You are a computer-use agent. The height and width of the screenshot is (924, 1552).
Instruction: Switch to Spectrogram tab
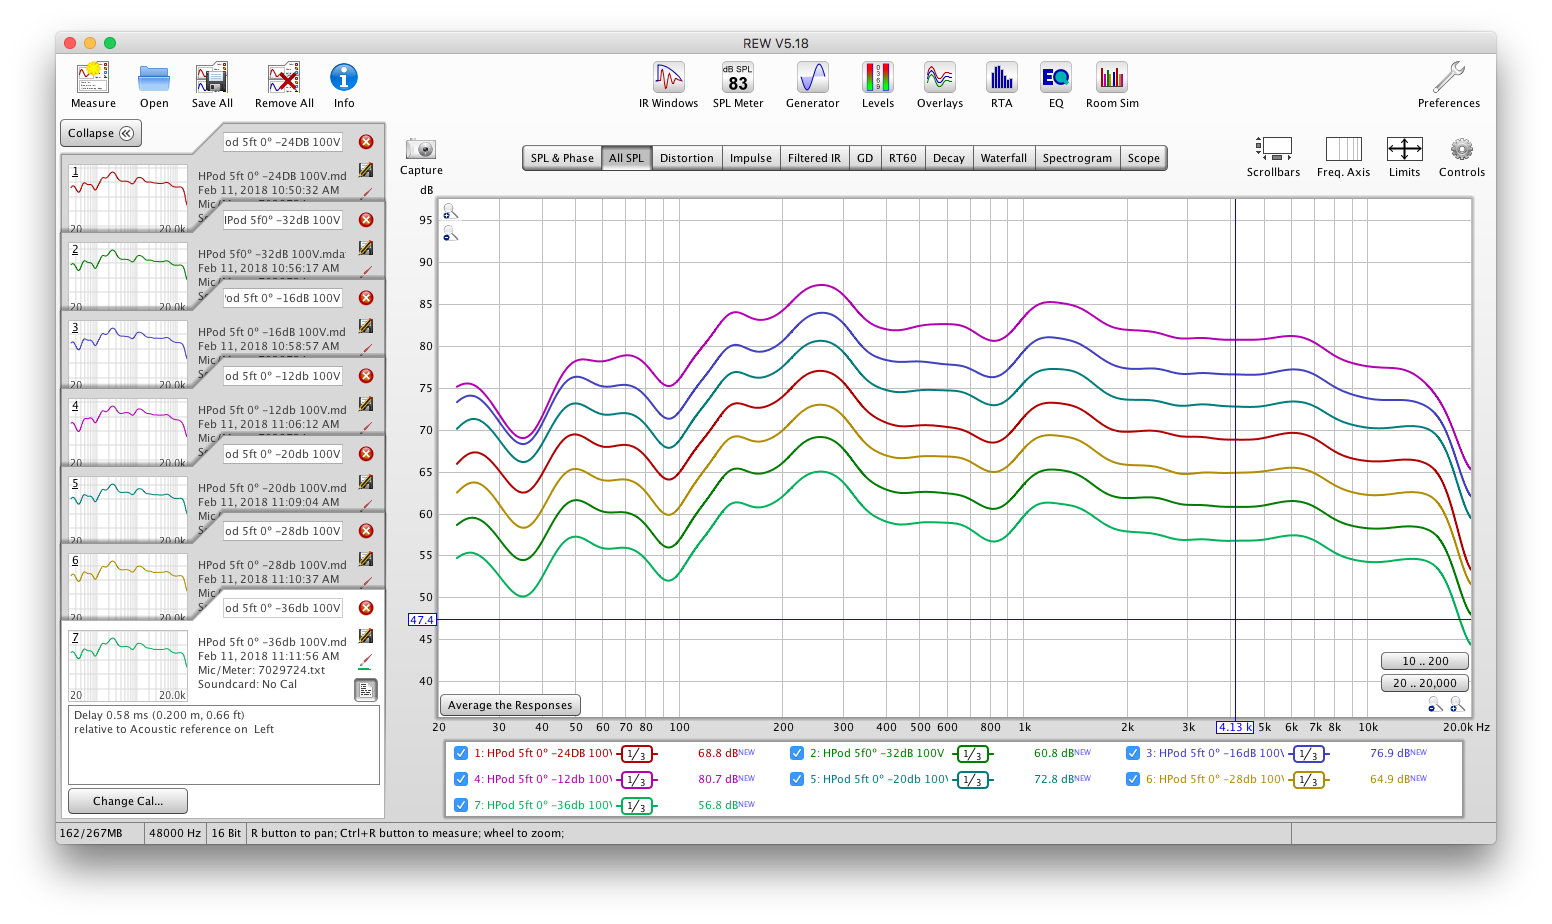(x=1077, y=158)
